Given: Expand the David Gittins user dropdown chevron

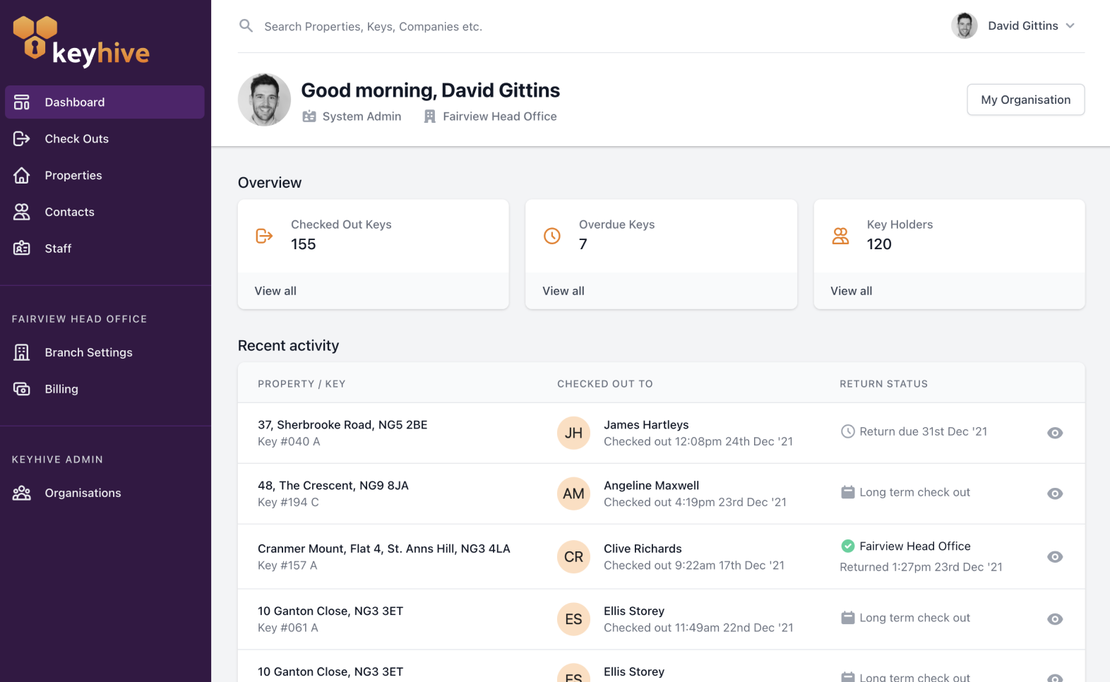Looking at the screenshot, I should (1070, 26).
